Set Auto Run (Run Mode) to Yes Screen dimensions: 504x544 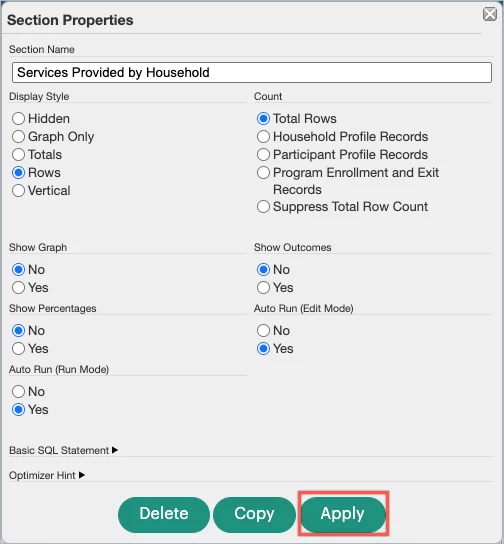(18, 410)
